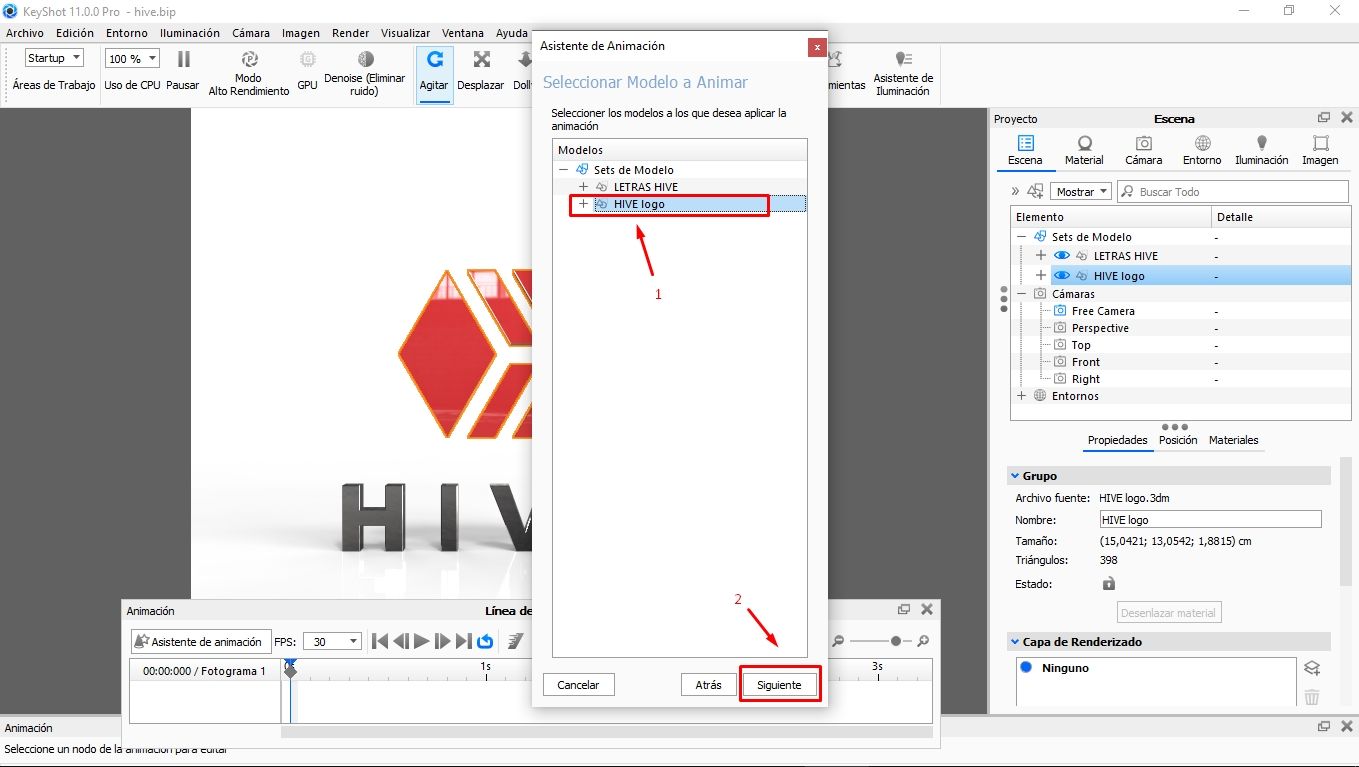Open the Edición menu
The image size is (1359, 767).
pos(75,33)
